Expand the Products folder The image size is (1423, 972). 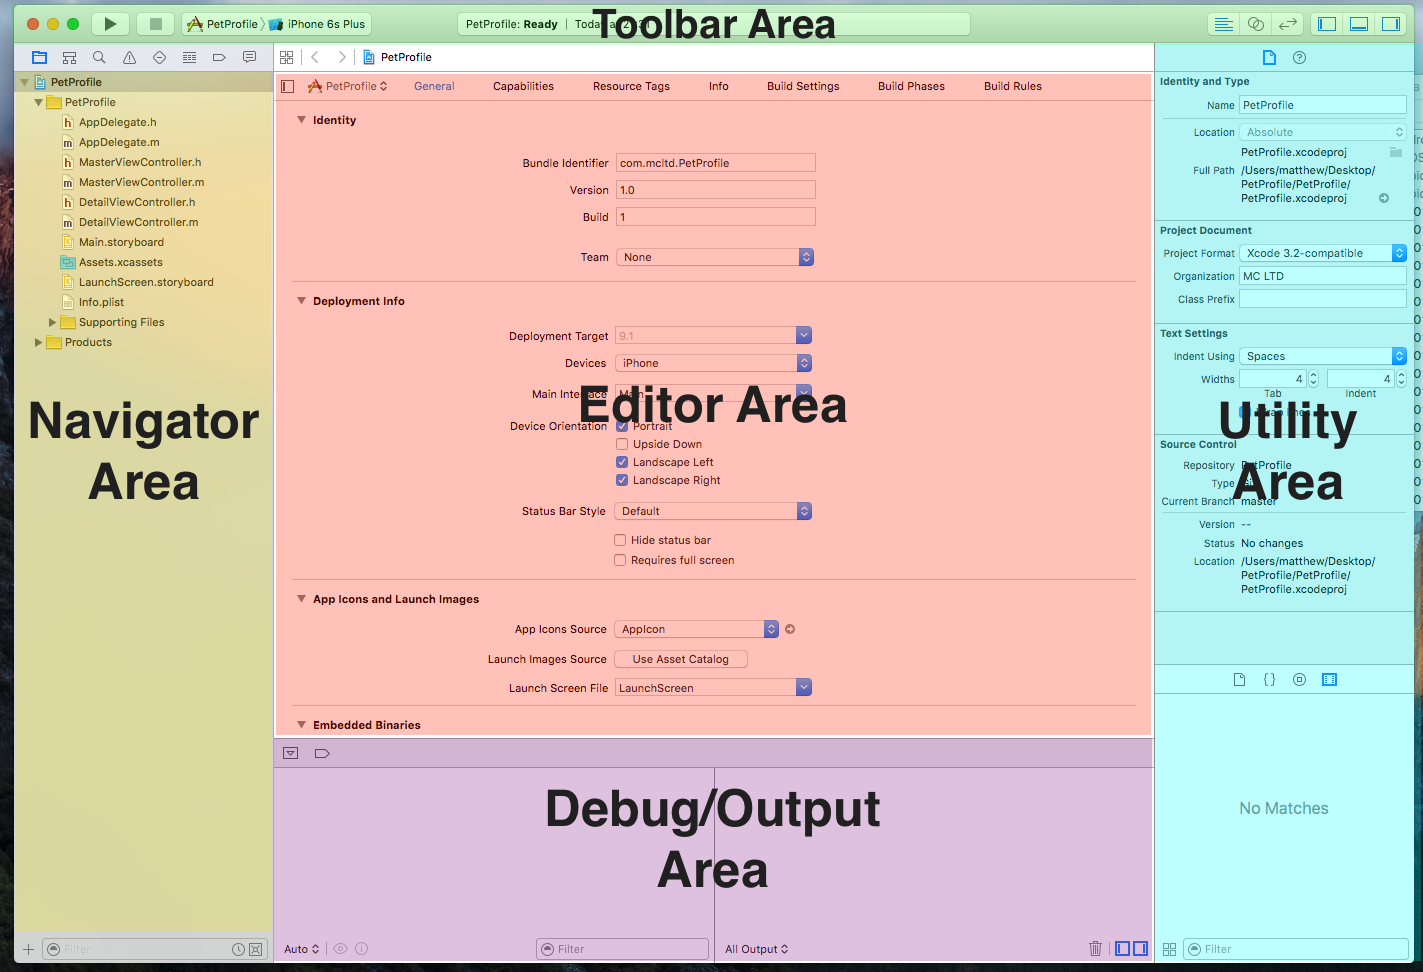38,342
